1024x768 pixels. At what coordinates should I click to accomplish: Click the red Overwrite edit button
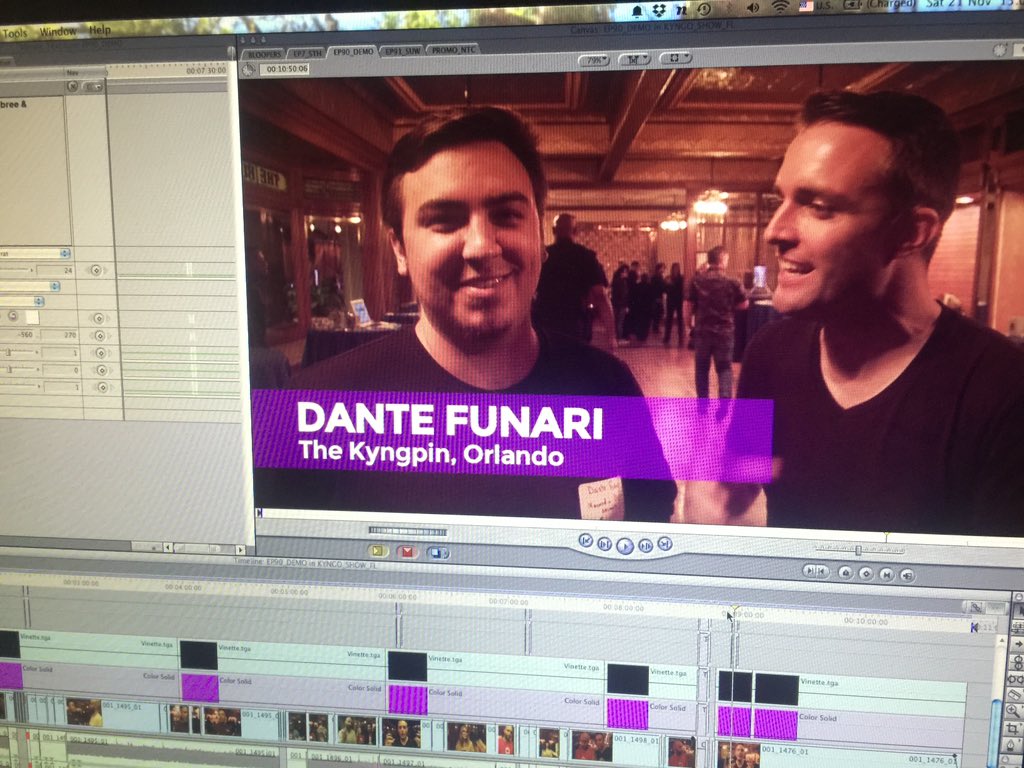(x=408, y=552)
